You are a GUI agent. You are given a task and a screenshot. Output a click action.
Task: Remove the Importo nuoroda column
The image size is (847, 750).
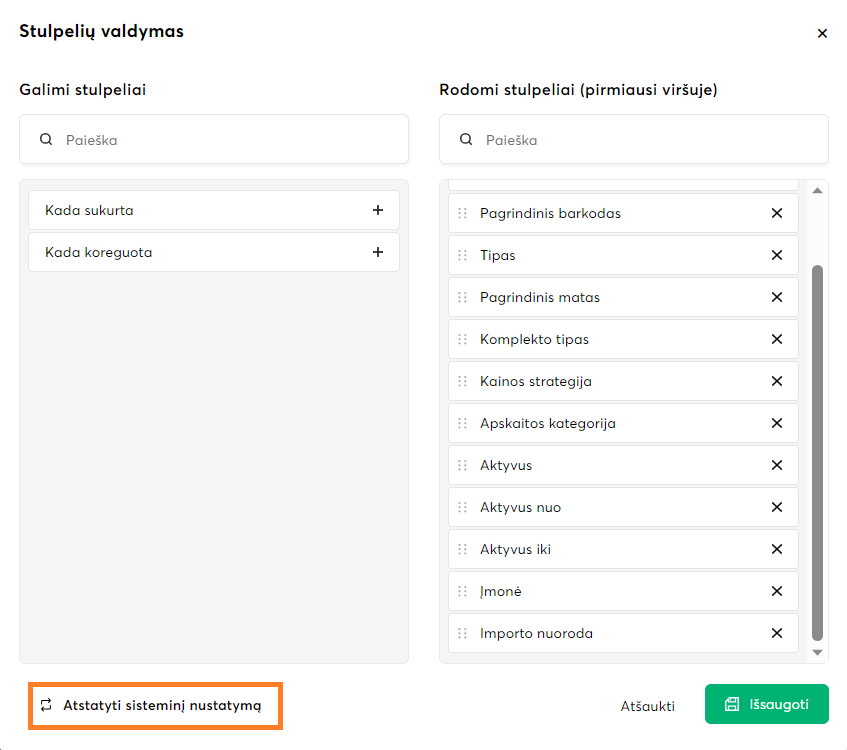(776, 633)
